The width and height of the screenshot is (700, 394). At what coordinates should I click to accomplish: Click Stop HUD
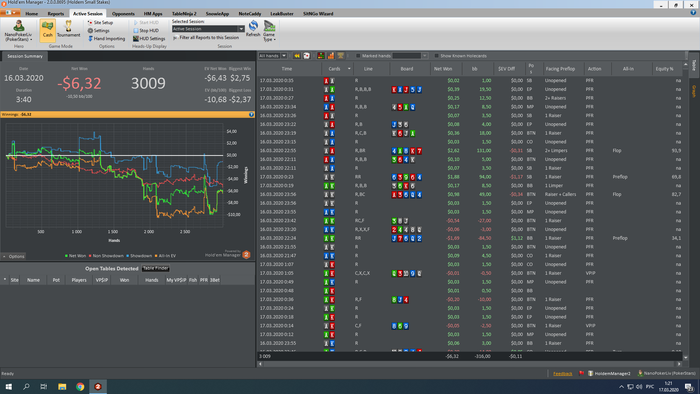coord(146,31)
